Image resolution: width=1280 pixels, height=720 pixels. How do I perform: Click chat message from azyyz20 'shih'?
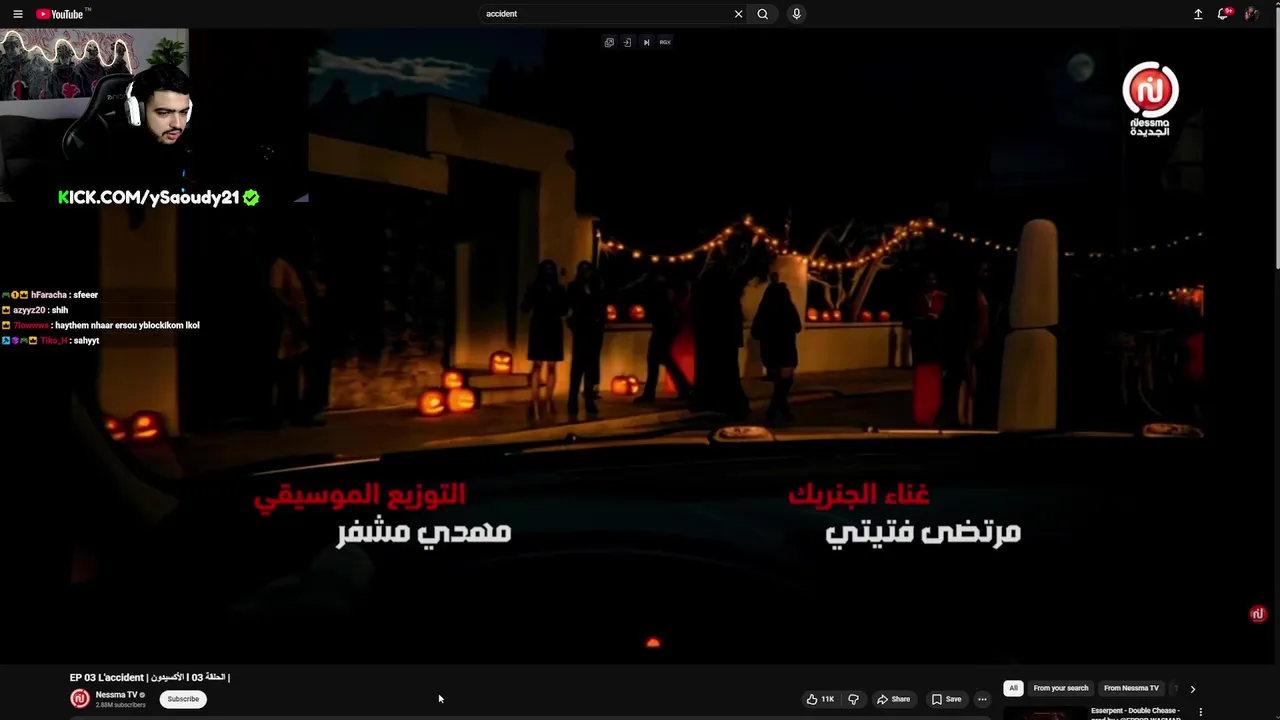point(35,310)
